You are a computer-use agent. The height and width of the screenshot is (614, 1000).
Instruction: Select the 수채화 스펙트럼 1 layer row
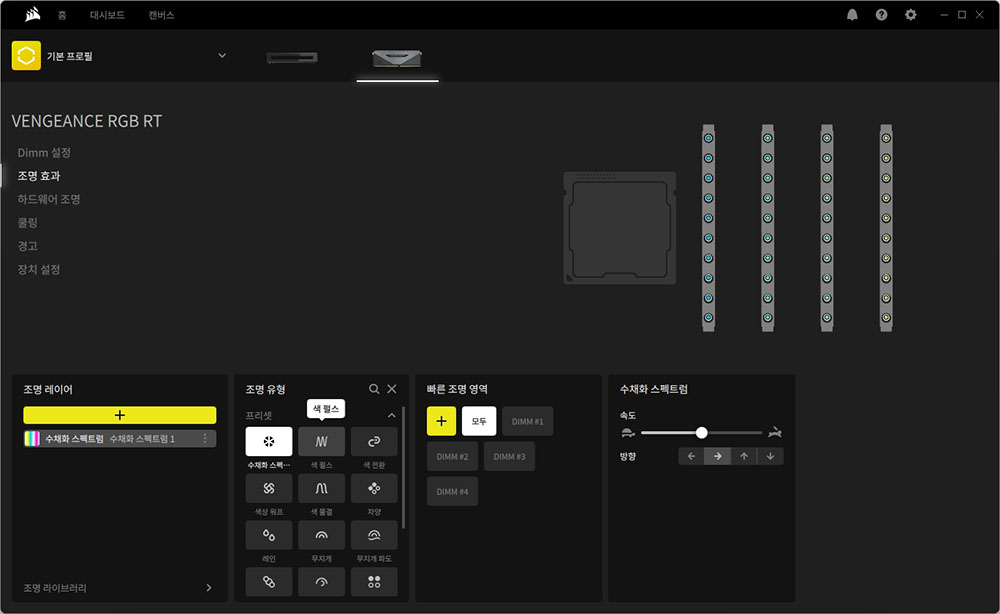[x=120, y=438]
